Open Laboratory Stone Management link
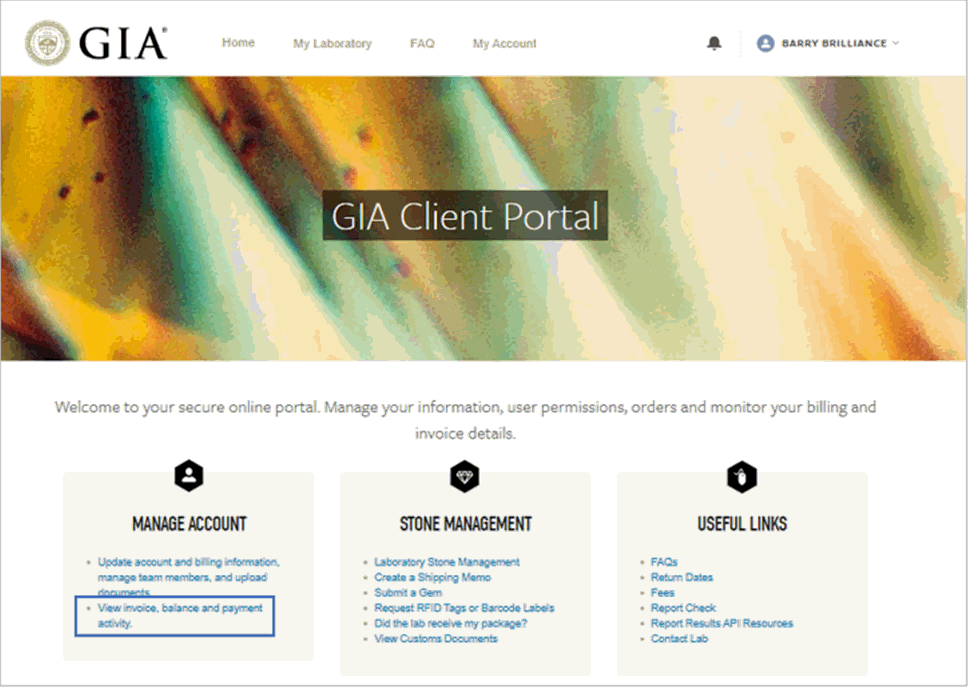Image resolution: width=969 pixels, height=687 pixels. pos(447,562)
